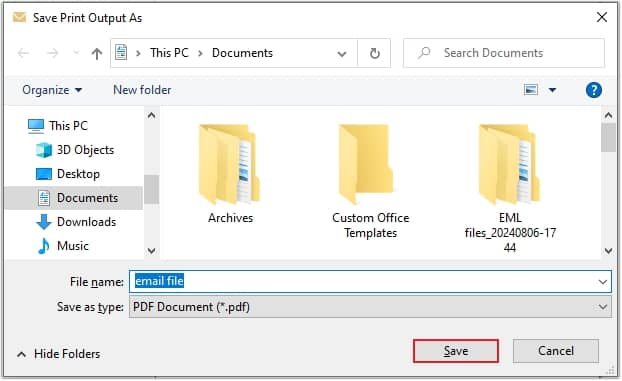622x381 pixels.
Task: Click the Forward navigation arrow
Action: (x=52, y=53)
